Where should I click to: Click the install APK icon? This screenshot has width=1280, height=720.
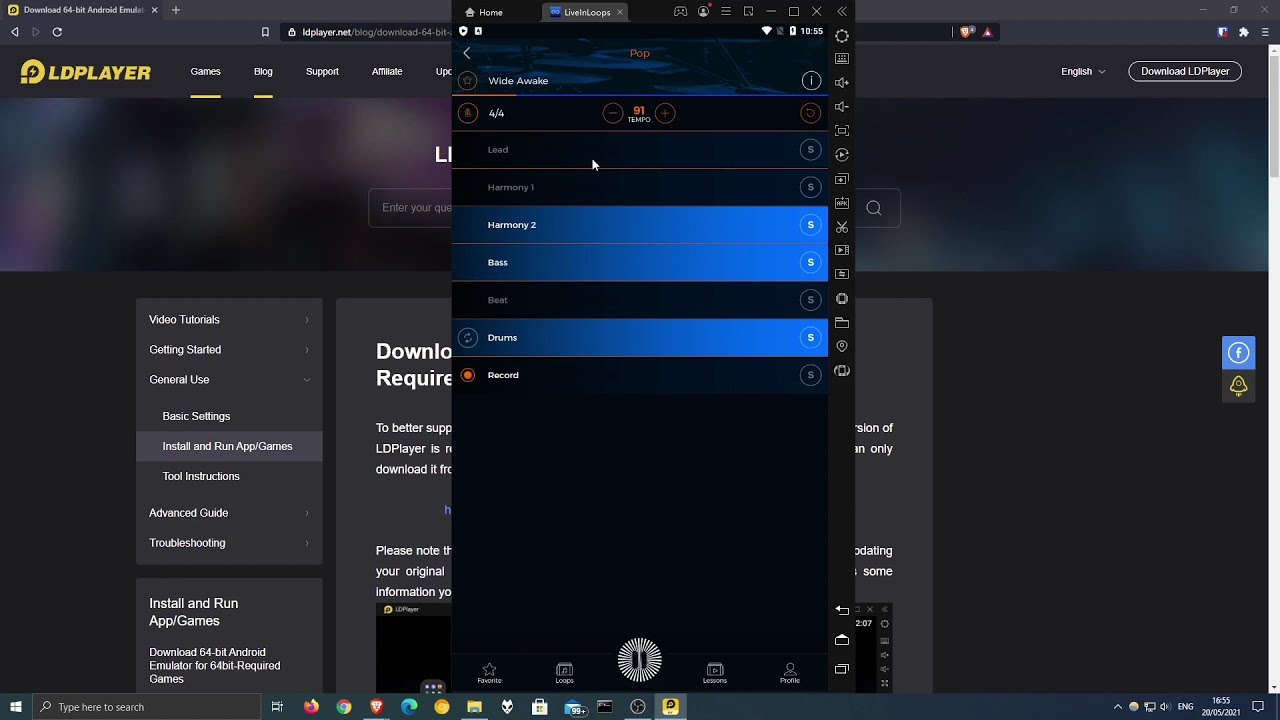coord(842,203)
